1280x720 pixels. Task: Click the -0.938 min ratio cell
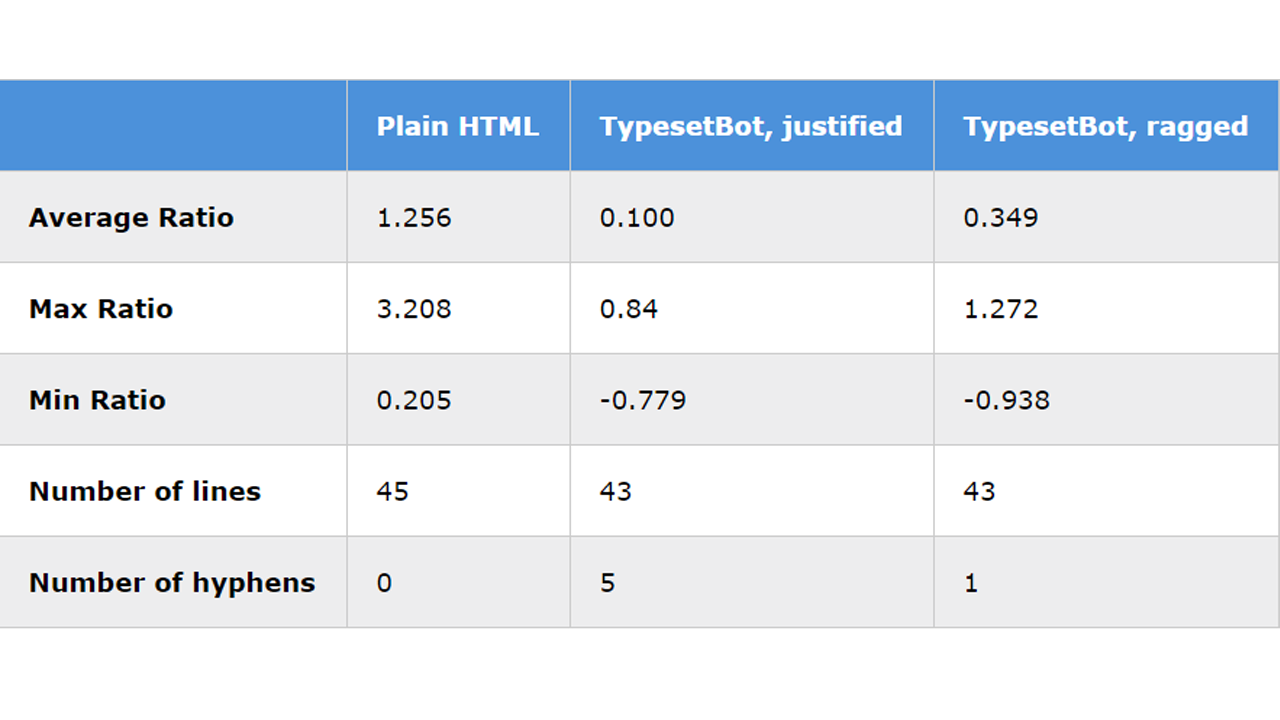1006,400
